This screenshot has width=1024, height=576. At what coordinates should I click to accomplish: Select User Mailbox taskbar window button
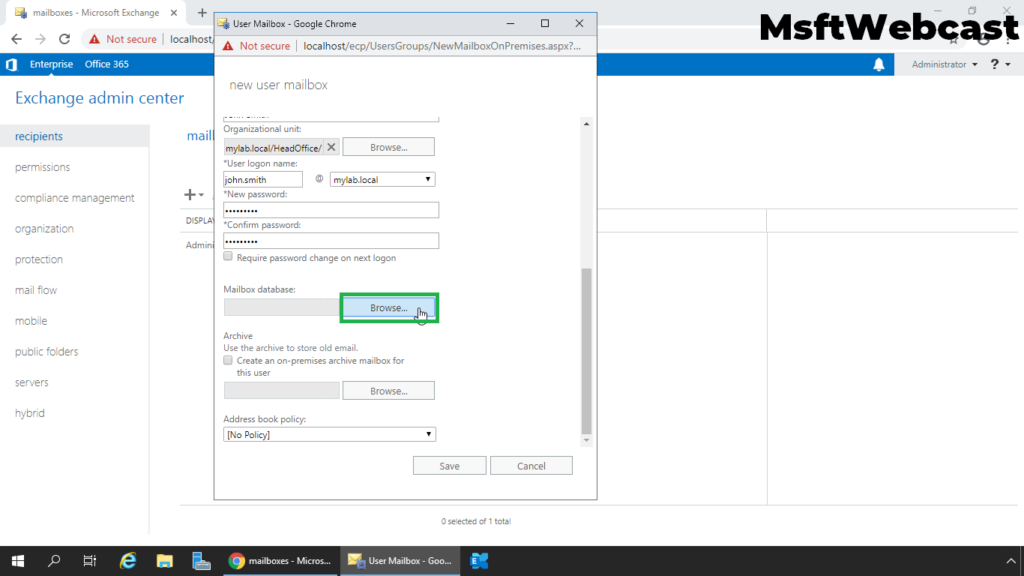click(400, 561)
